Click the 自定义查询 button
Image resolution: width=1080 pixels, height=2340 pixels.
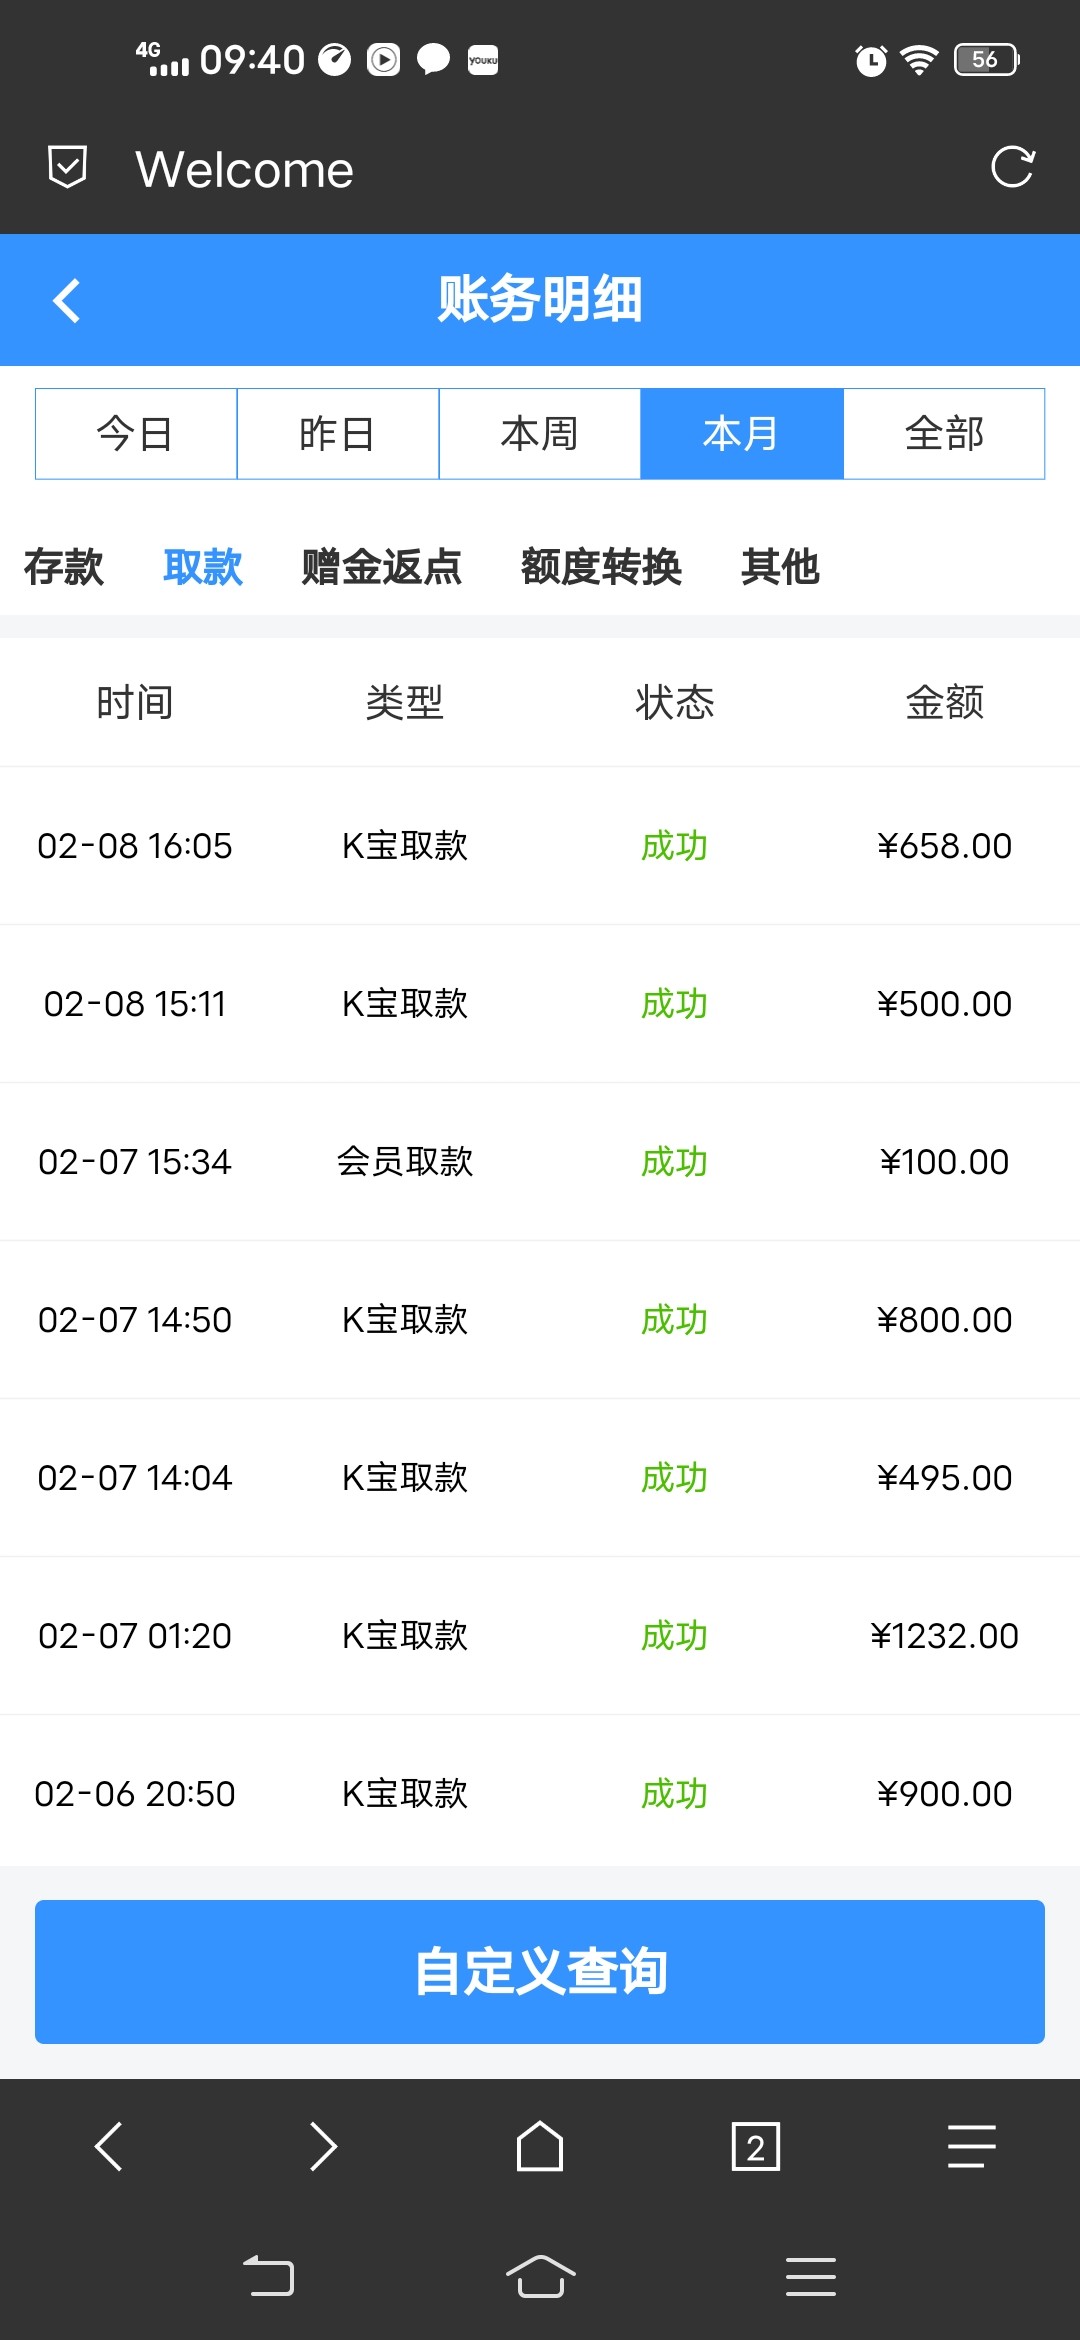pyautogui.click(x=540, y=1971)
